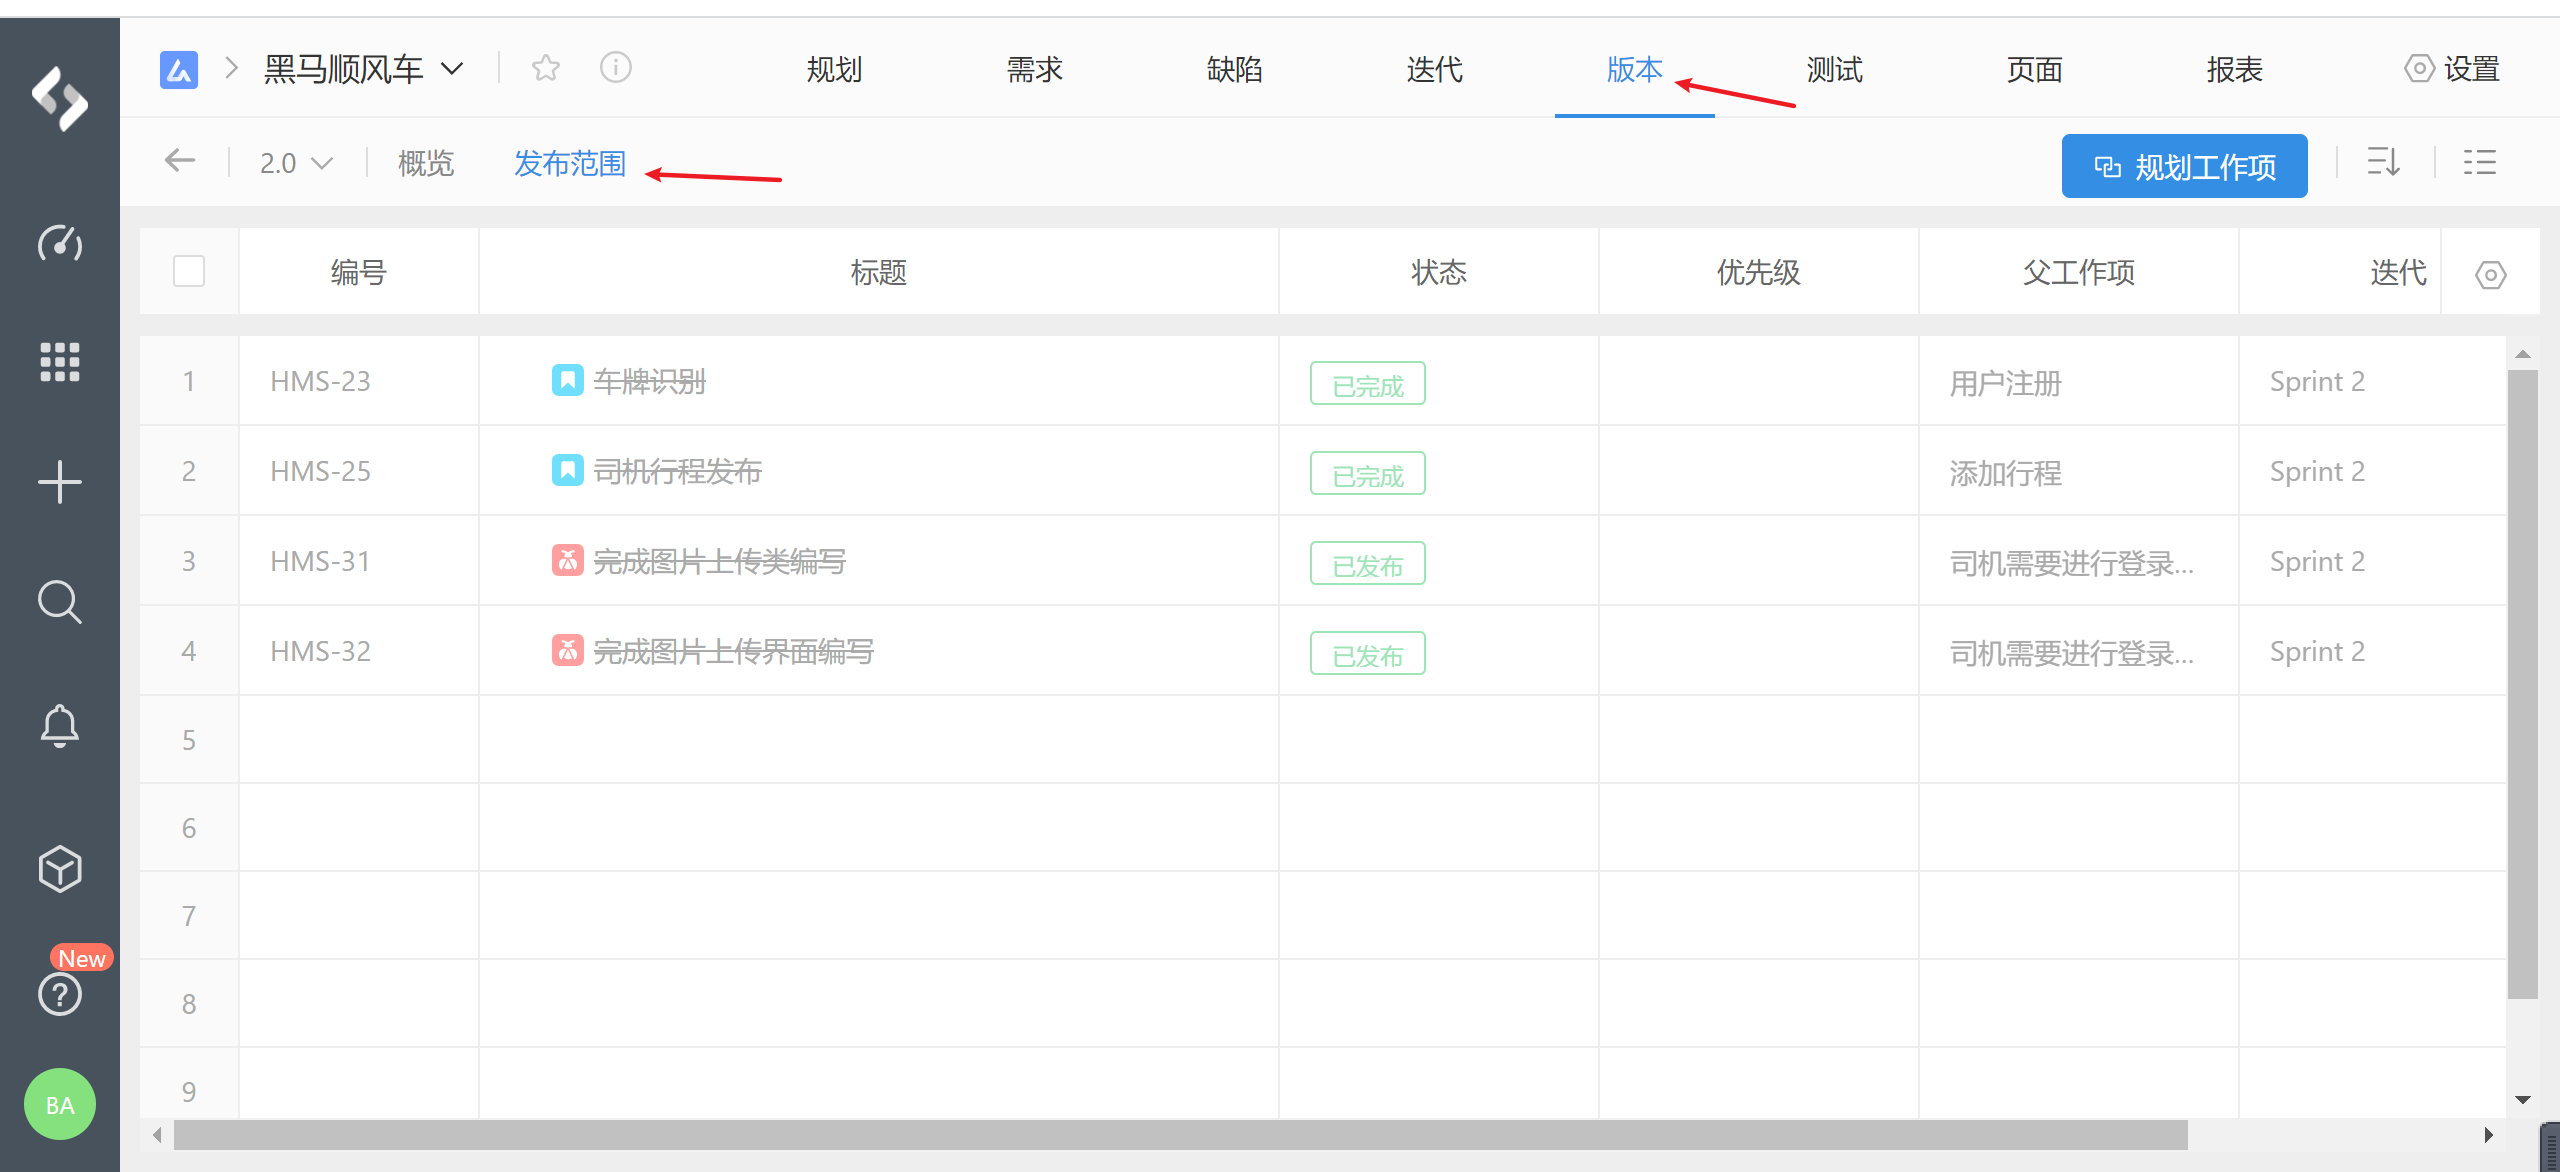
Task: Open the 2.0 version dropdown
Action: point(295,163)
